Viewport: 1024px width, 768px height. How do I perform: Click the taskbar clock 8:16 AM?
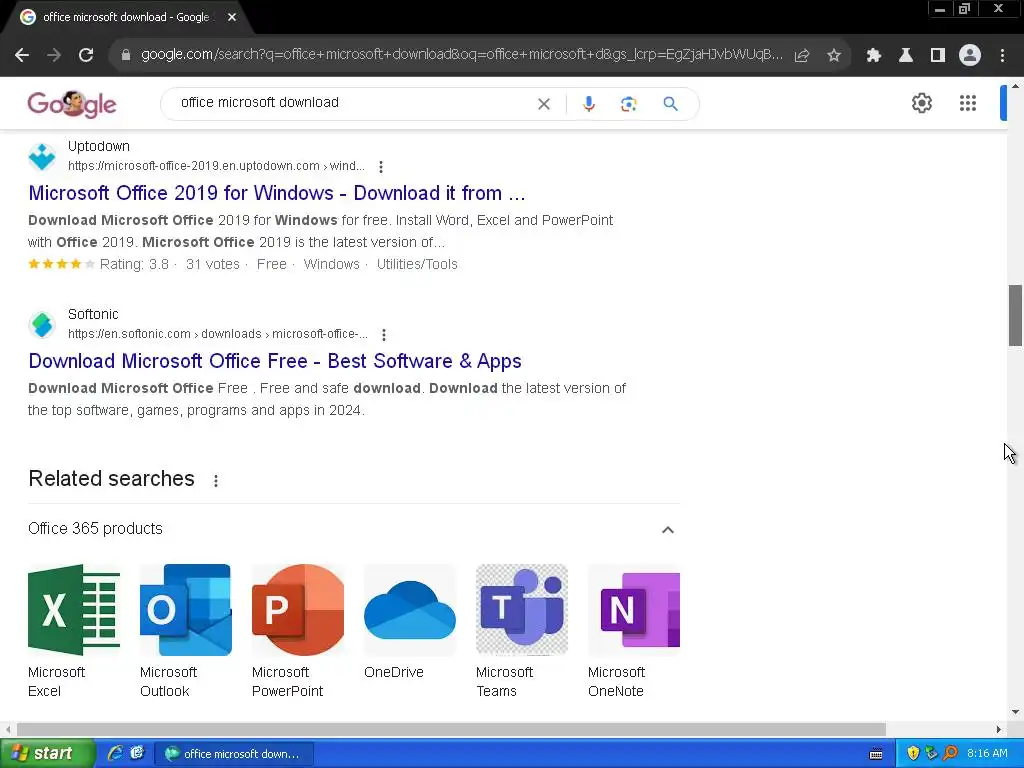987,754
